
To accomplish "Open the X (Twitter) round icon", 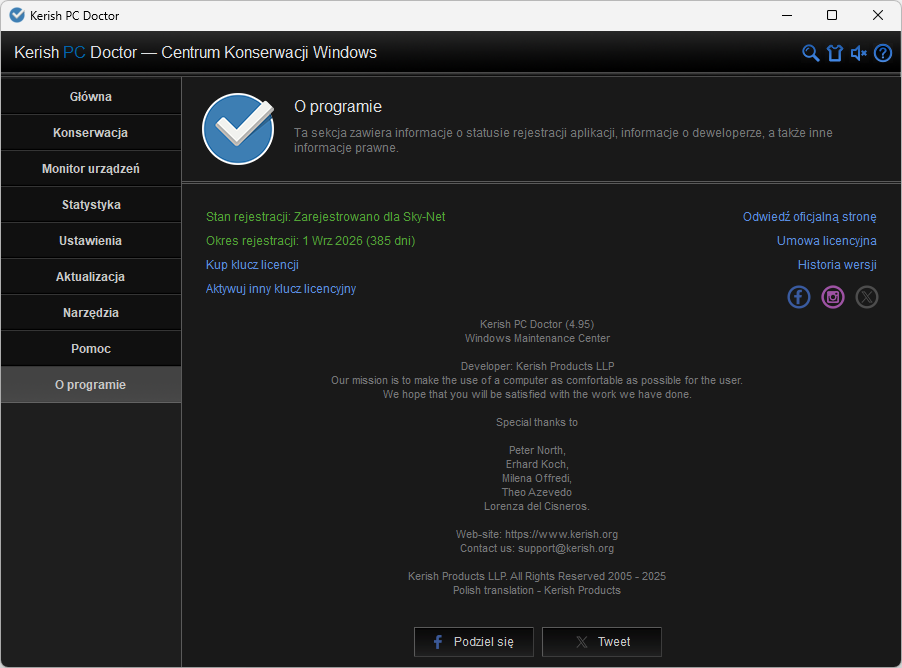I will 866,297.
